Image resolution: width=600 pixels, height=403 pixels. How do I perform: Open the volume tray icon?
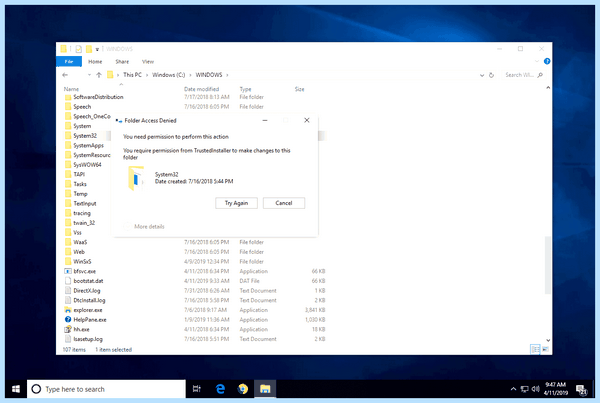536,389
